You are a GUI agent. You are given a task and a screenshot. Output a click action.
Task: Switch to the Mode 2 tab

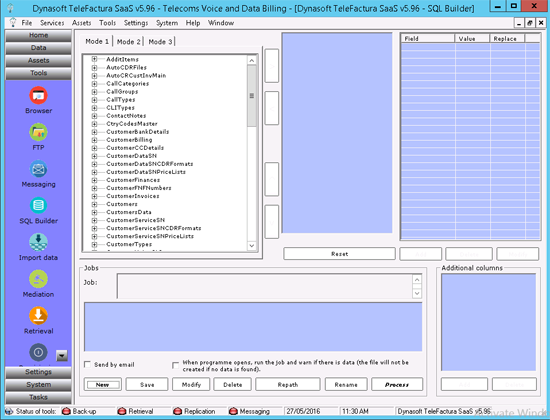pos(128,41)
